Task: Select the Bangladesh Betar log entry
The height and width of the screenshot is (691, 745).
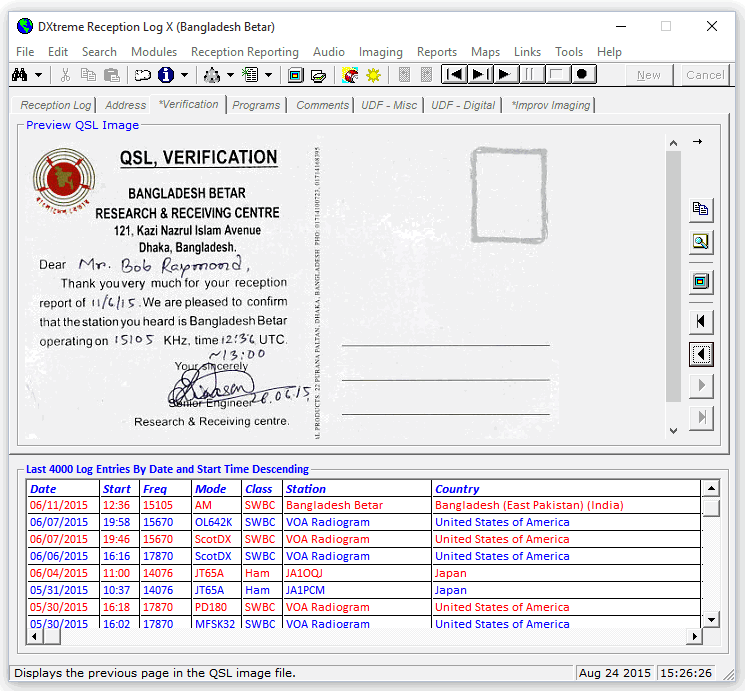Action: point(363,505)
